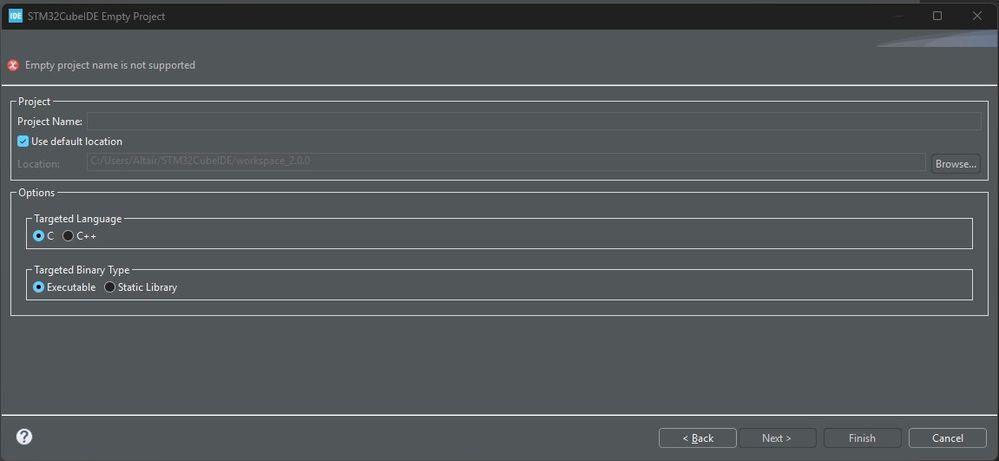
Task: Click the 'Empty project name is not supported' message
Action: tap(110, 65)
